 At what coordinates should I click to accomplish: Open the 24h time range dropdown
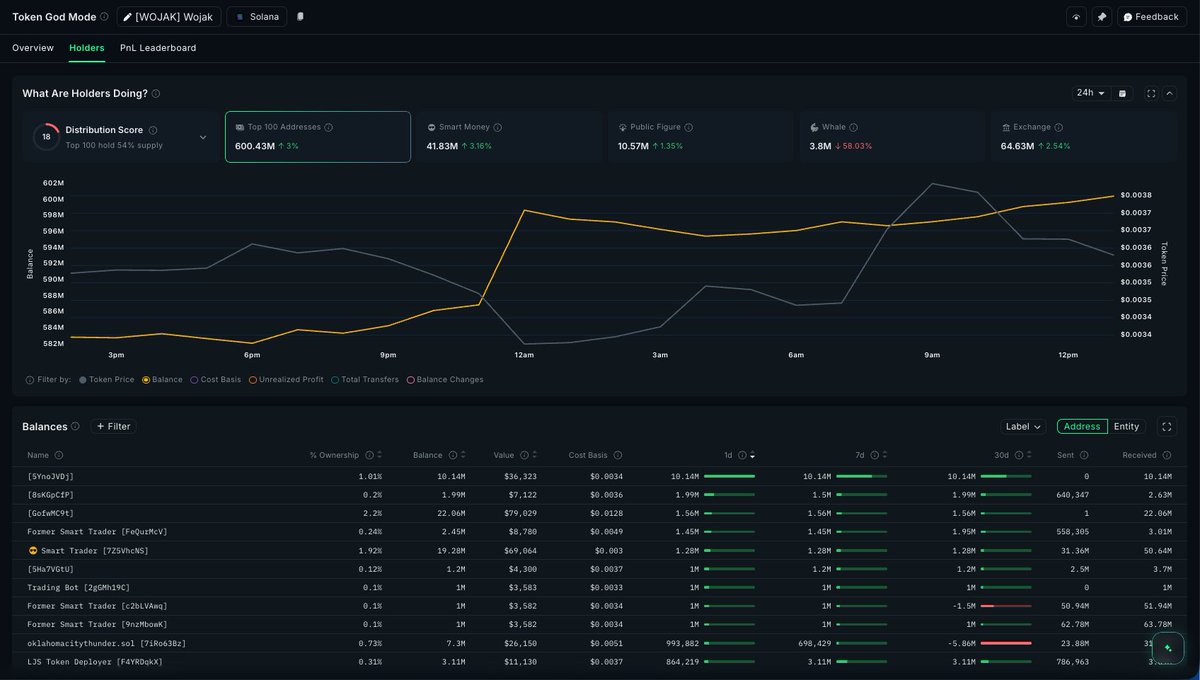[1090, 93]
